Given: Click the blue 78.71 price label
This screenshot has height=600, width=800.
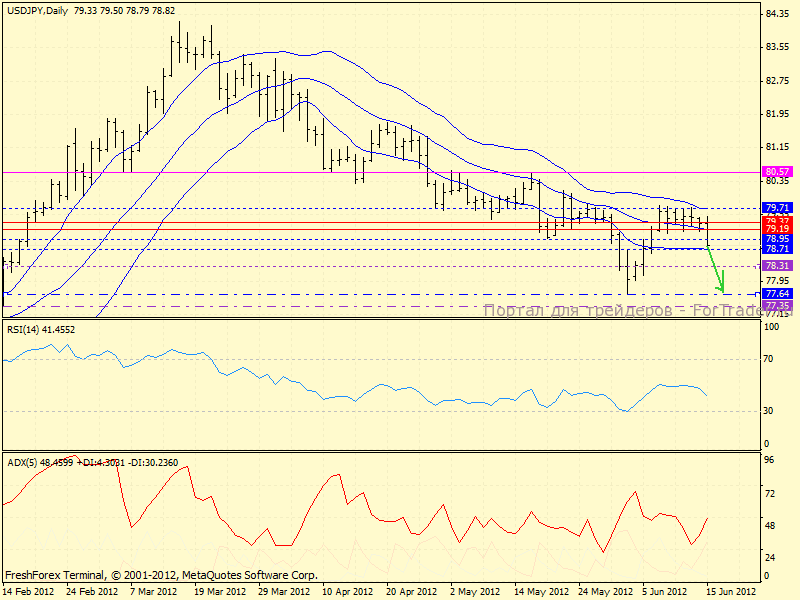Looking at the screenshot, I should point(777,248).
